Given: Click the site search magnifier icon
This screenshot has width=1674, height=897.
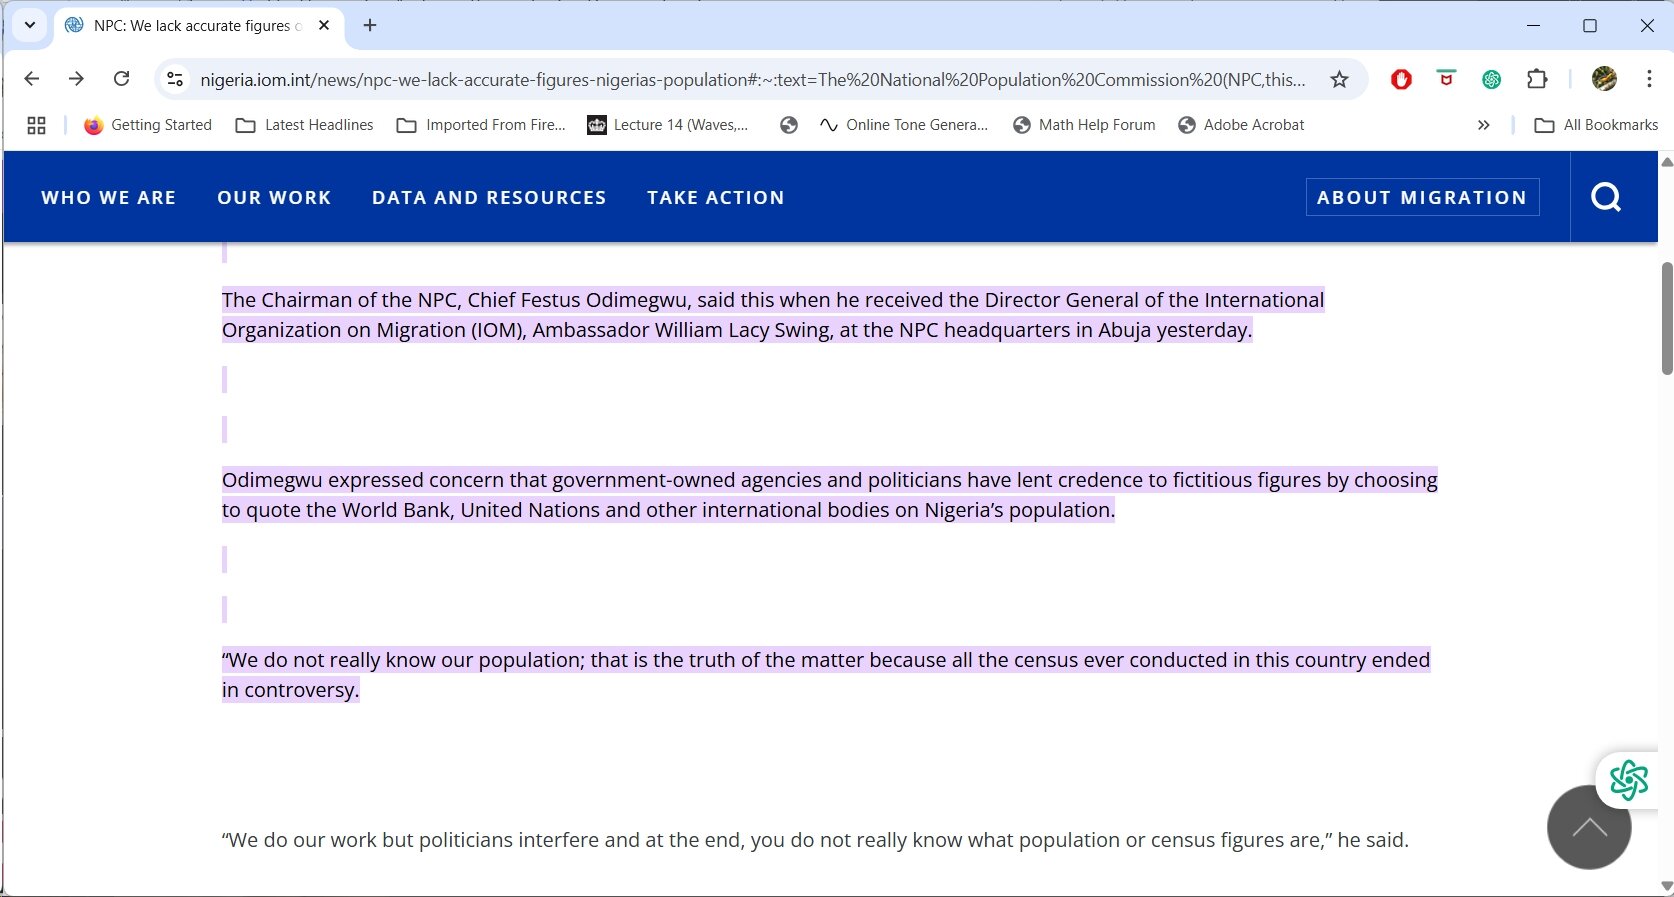Looking at the screenshot, I should [x=1605, y=197].
